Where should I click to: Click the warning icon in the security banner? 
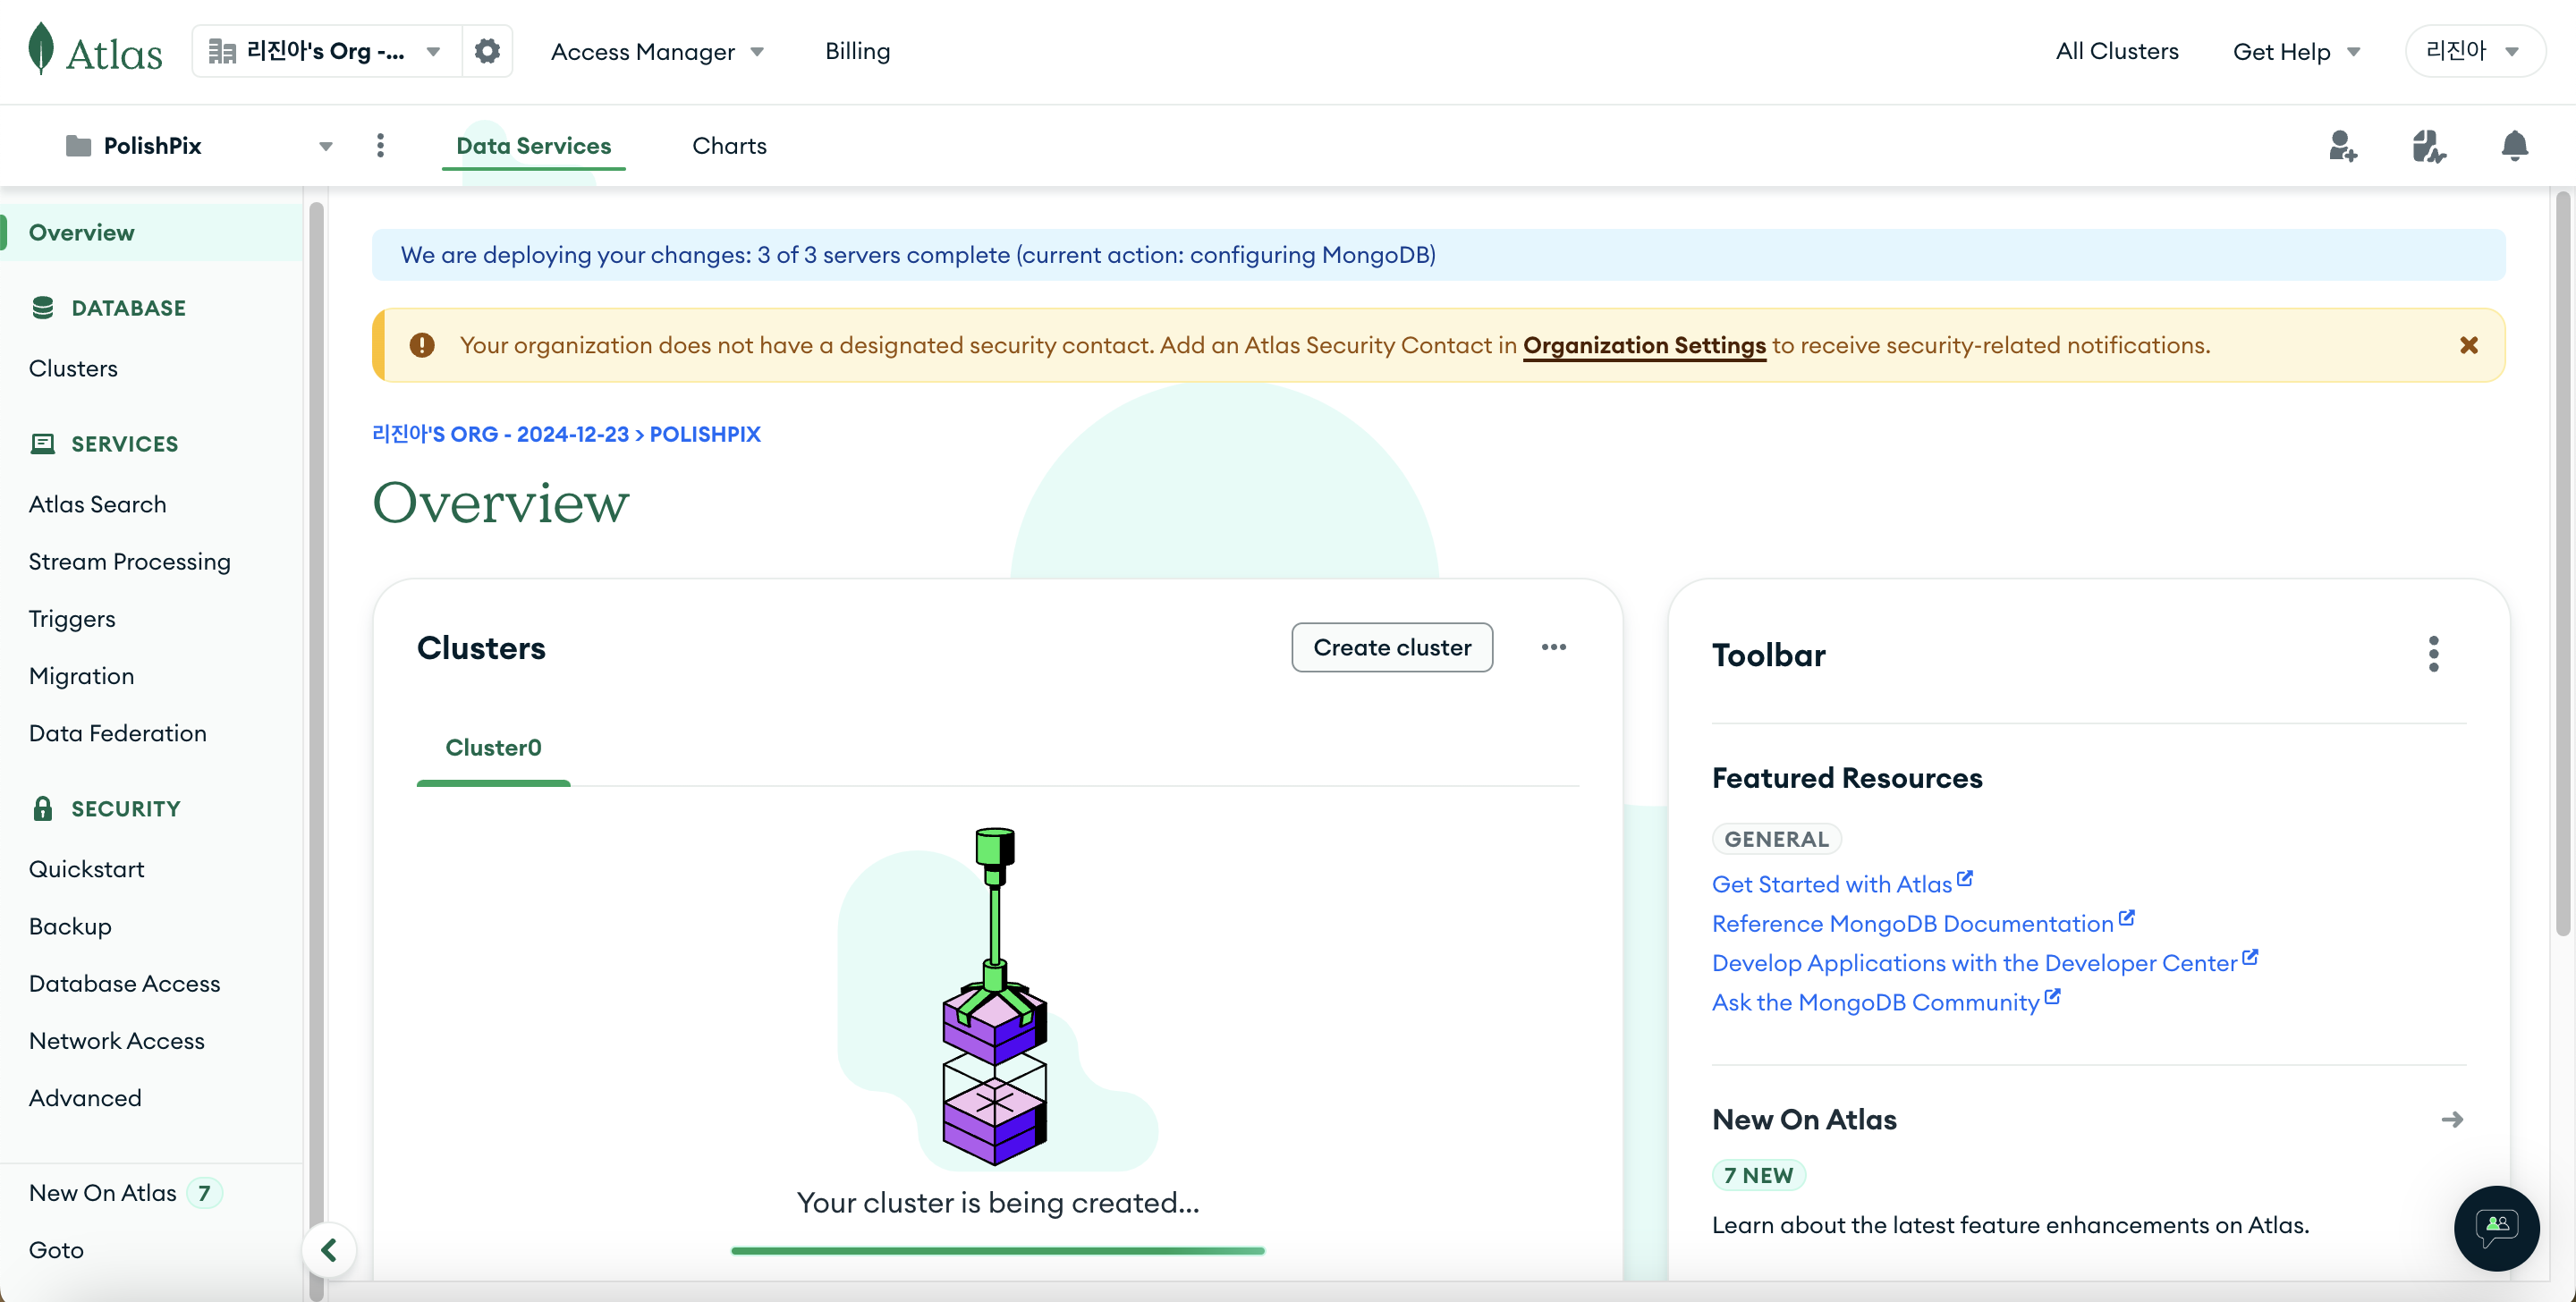click(421, 345)
